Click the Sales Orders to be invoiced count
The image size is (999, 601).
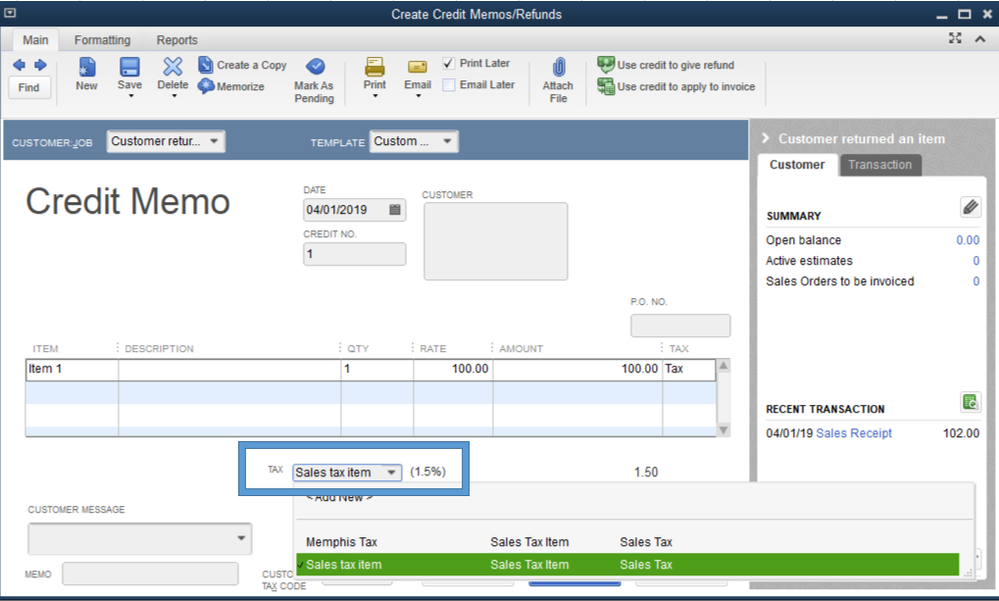click(x=975, y=281)
